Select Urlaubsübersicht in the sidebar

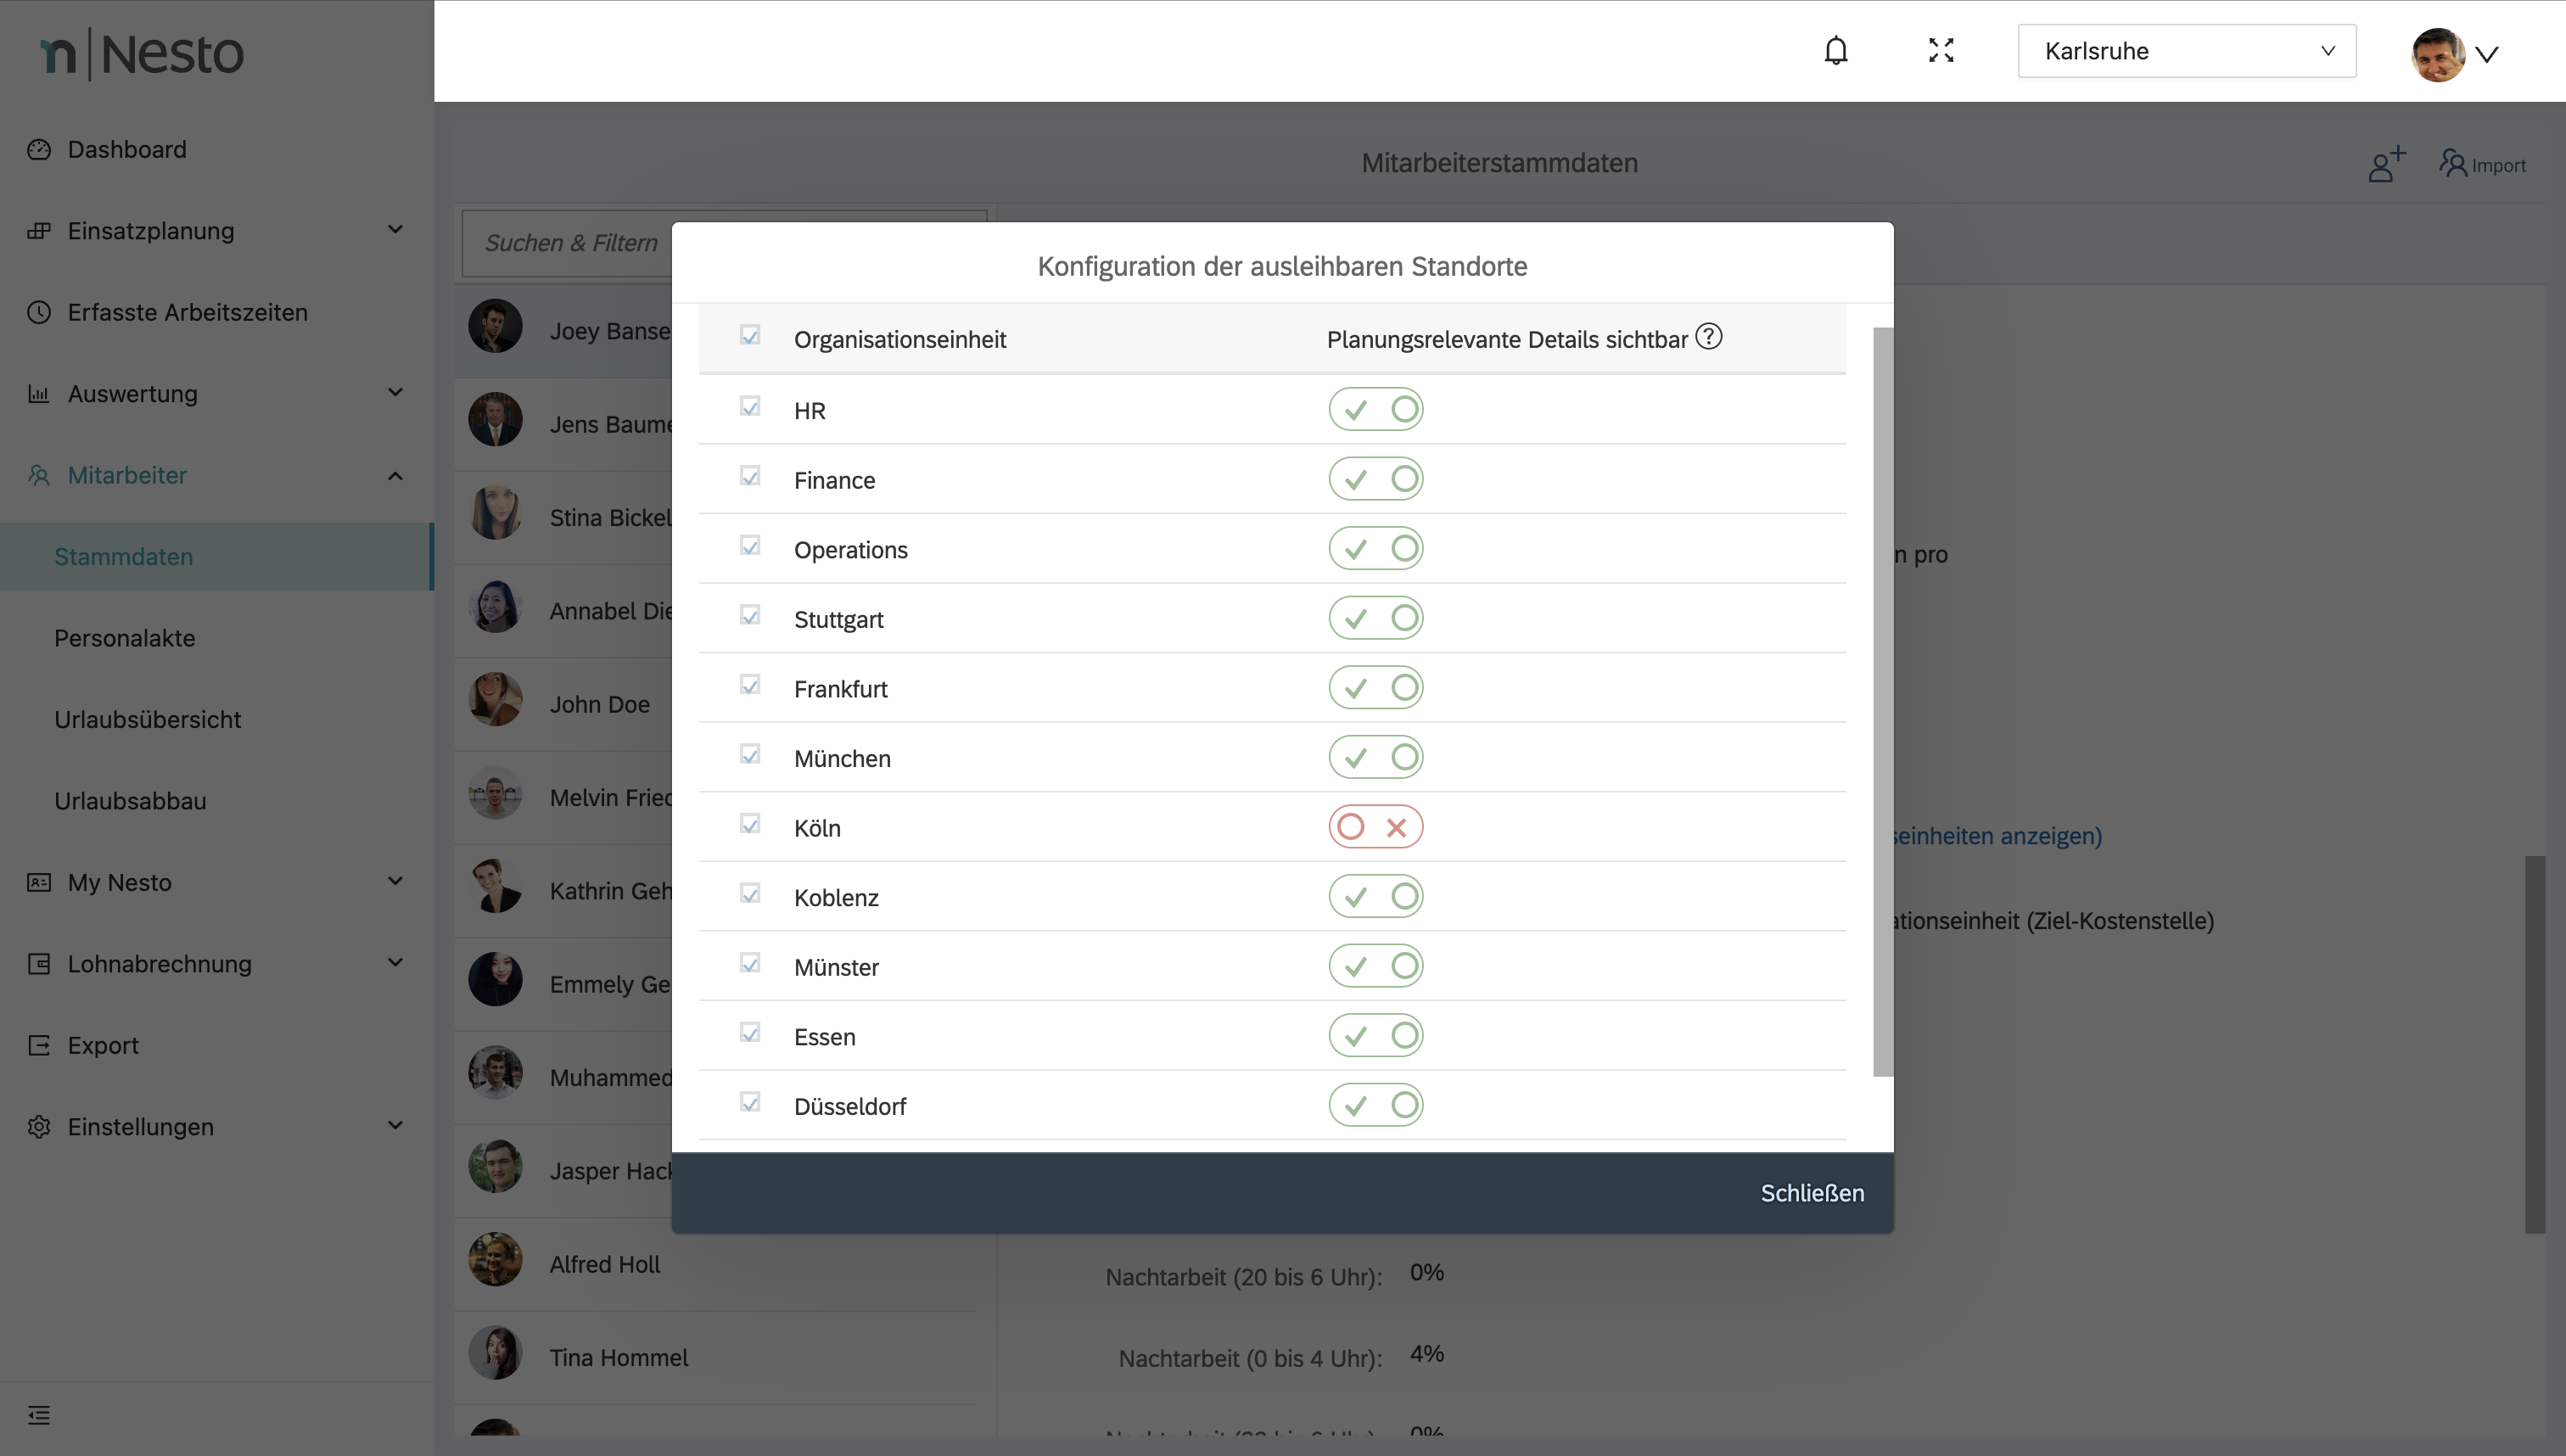(148, 719)
